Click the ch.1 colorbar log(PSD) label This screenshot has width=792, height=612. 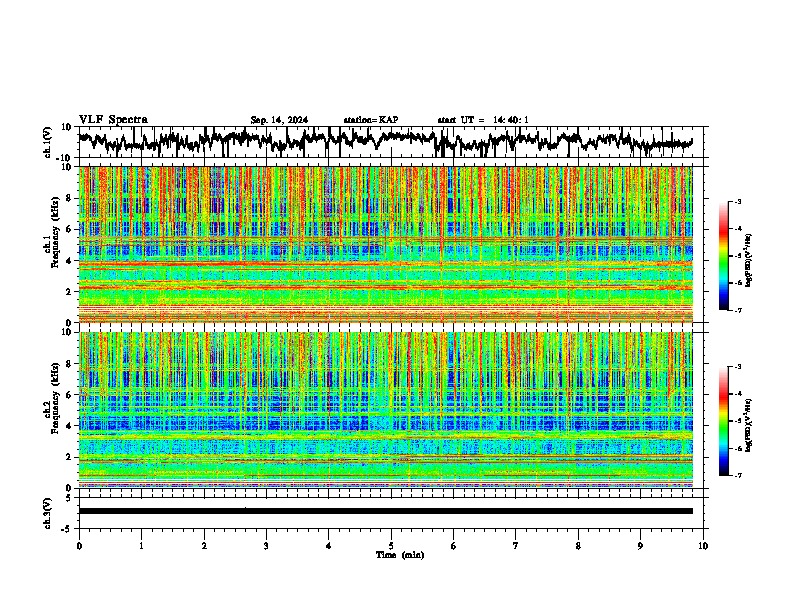(x=749, y=260)
